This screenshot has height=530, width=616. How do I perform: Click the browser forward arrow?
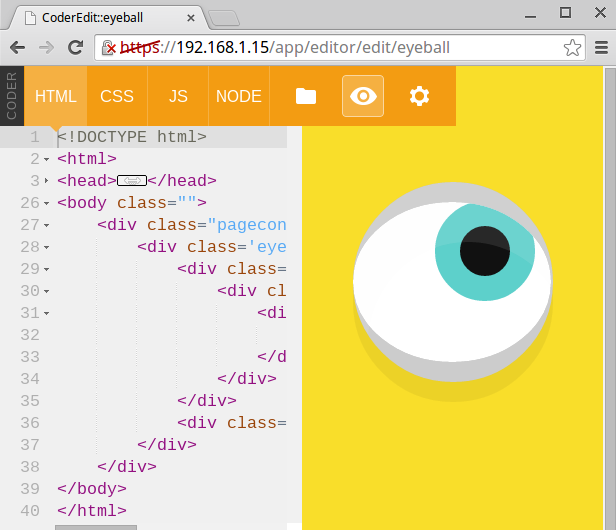[47, 48]
